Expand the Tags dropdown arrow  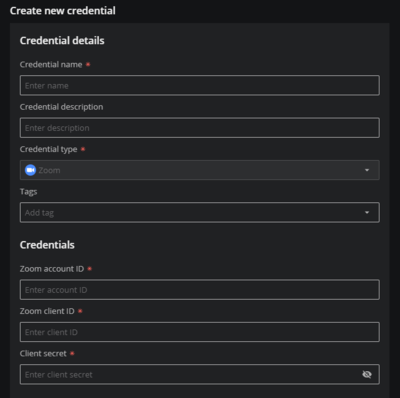tap(367, 212)
